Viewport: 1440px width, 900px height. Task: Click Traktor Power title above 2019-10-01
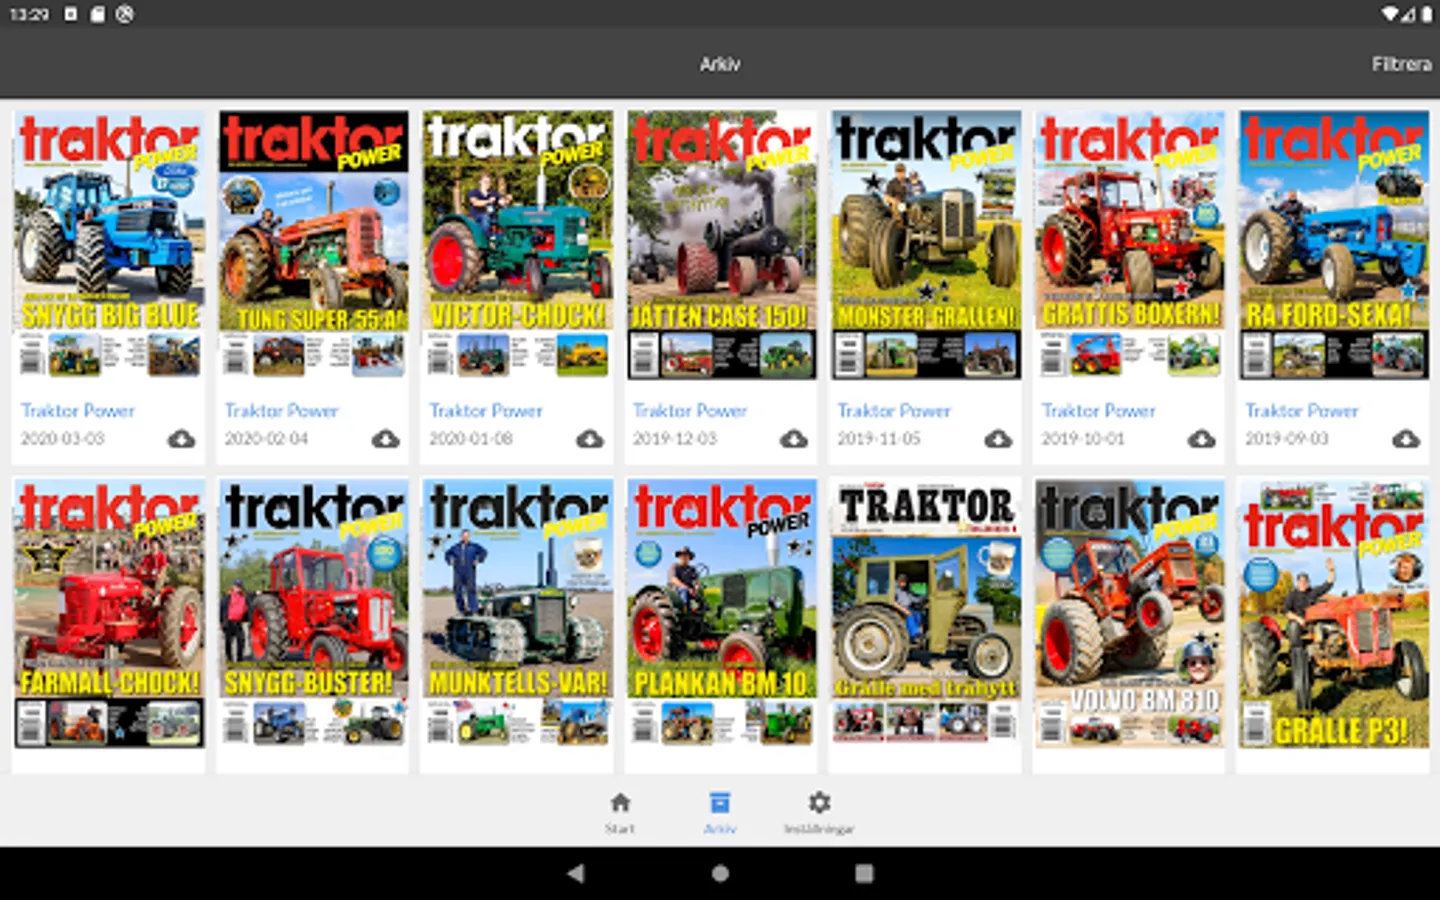(1098, 411)
